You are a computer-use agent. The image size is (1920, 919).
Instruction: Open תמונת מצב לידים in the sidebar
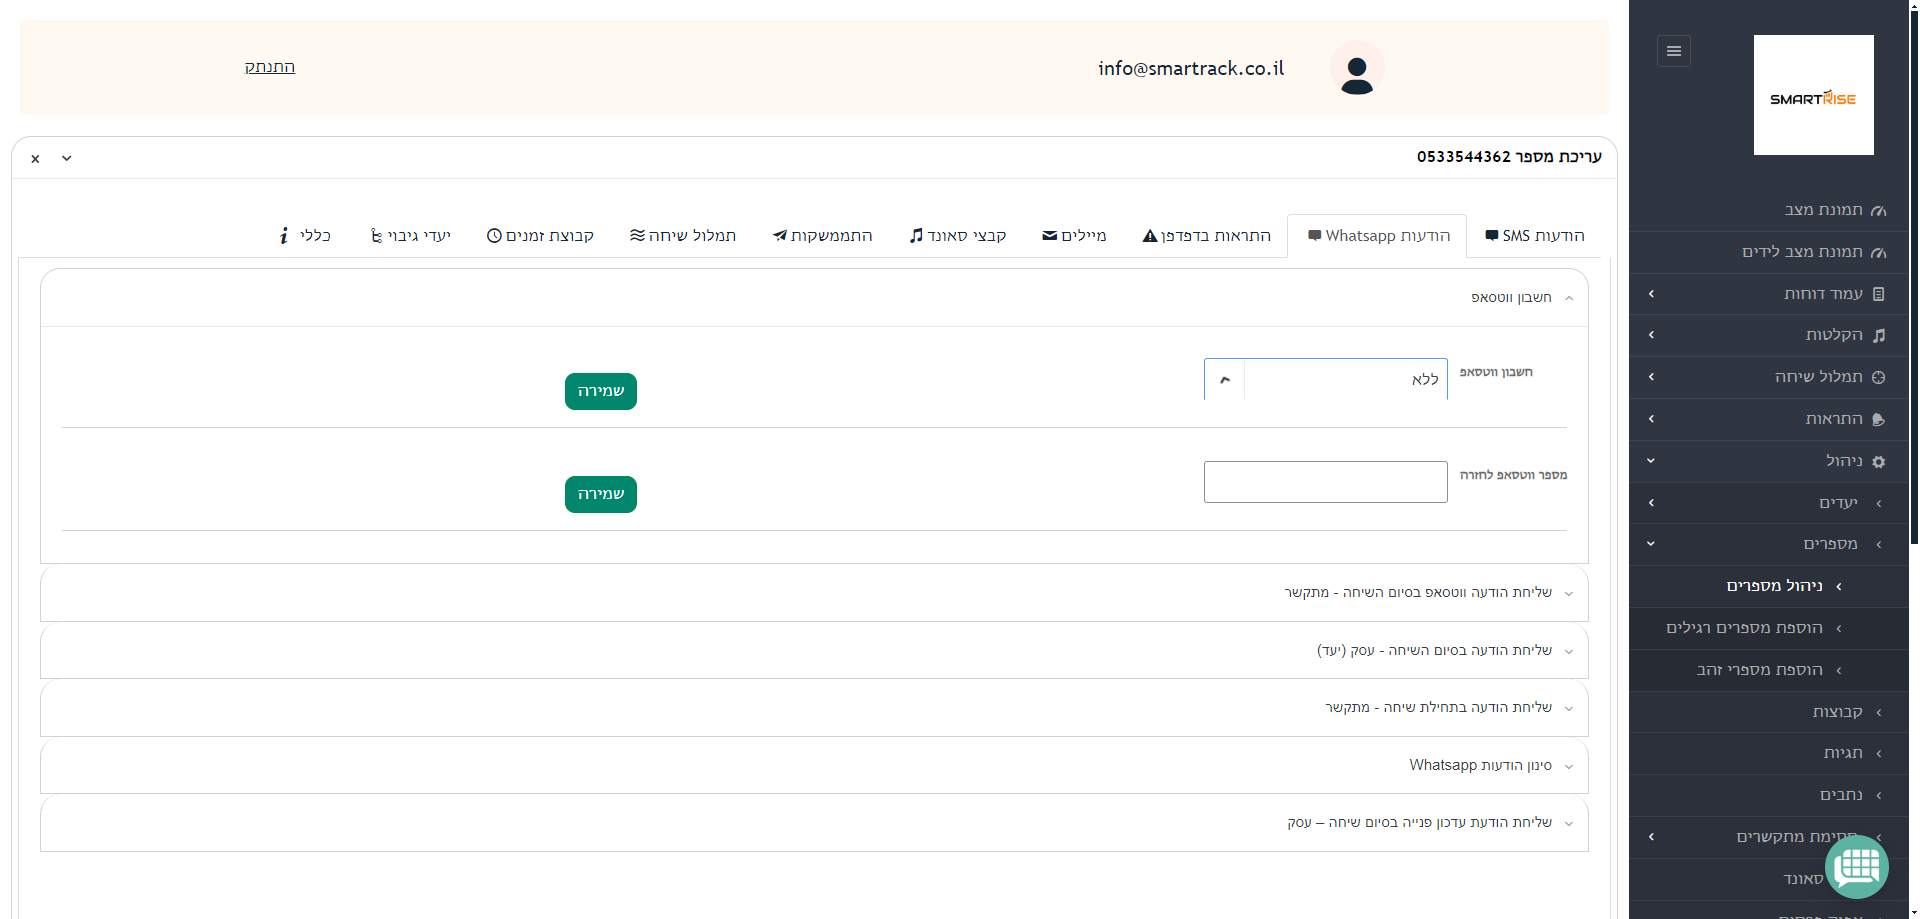click(x=1768, y=252)
